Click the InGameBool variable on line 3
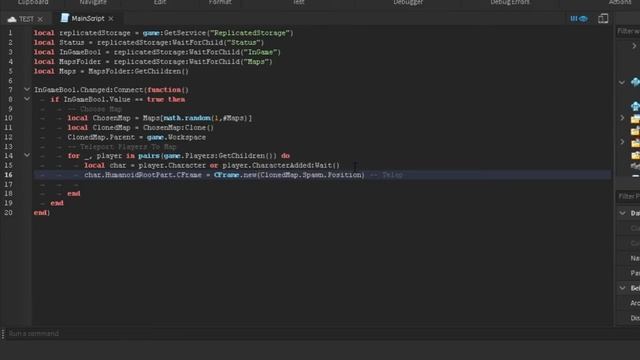640x360 pixels. (x=80, y=52)
